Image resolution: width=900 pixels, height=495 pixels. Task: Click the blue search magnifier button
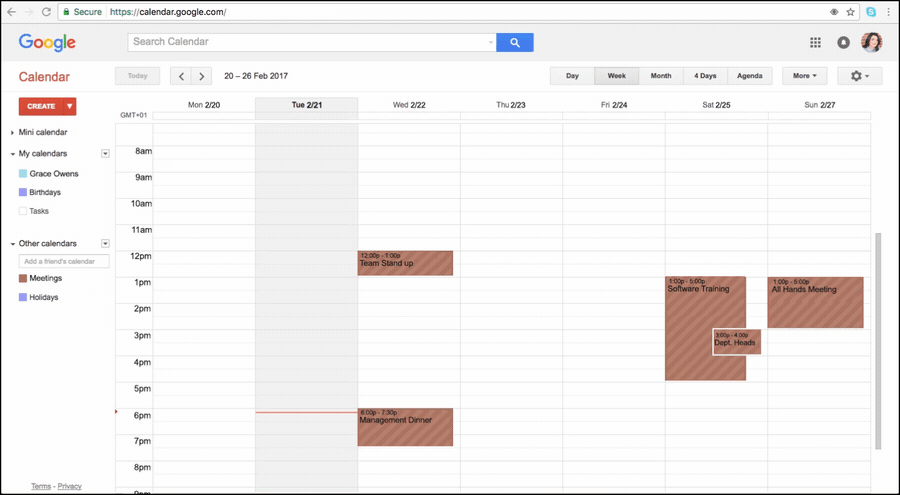pos(515,42)
